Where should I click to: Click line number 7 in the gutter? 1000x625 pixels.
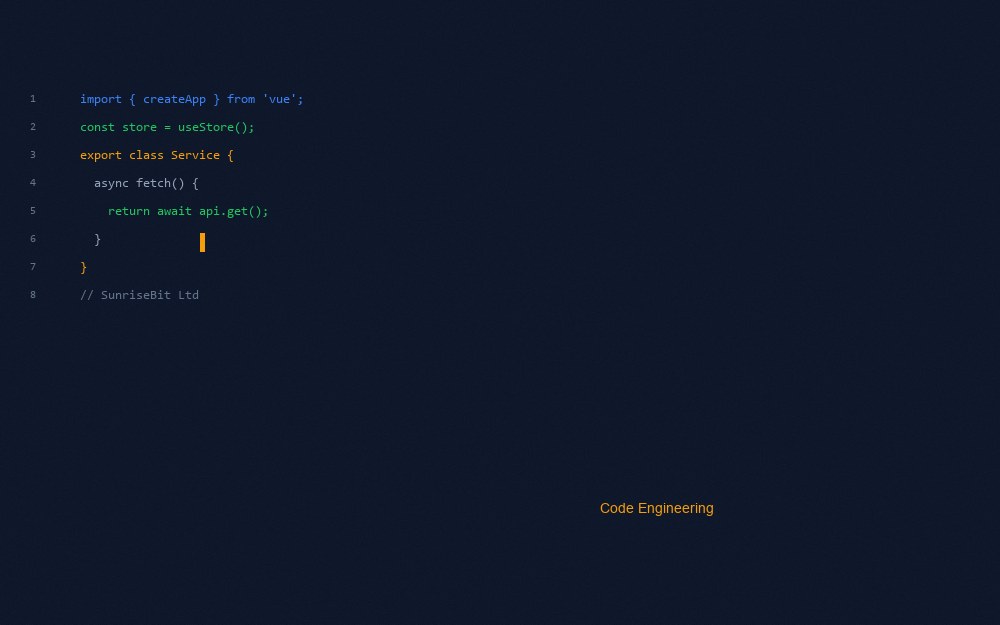(33, 267)
